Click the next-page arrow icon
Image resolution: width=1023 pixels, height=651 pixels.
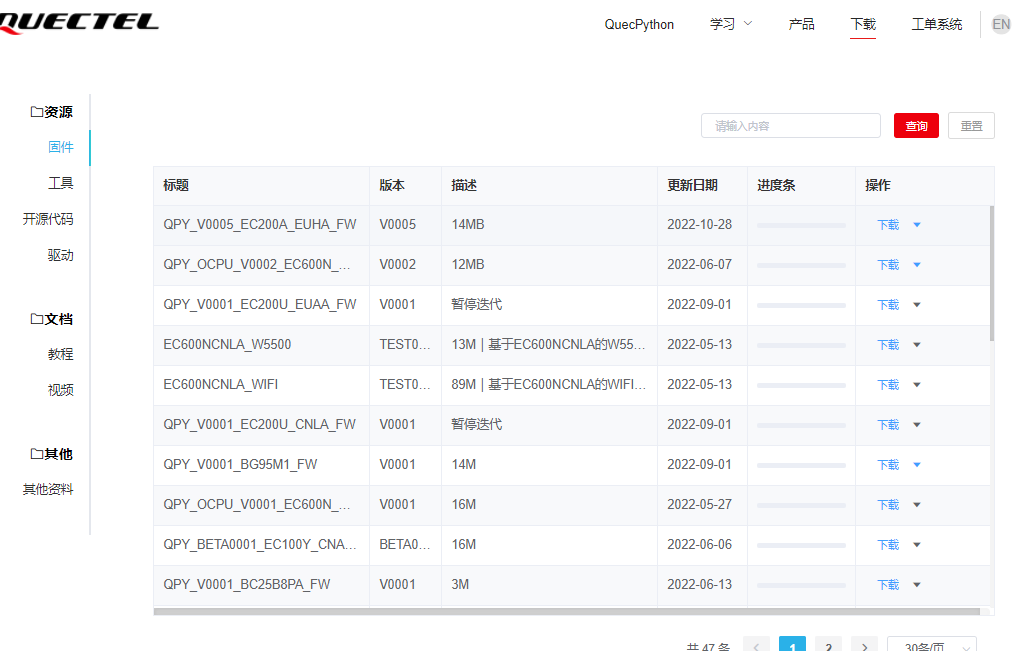click(864, 645)
